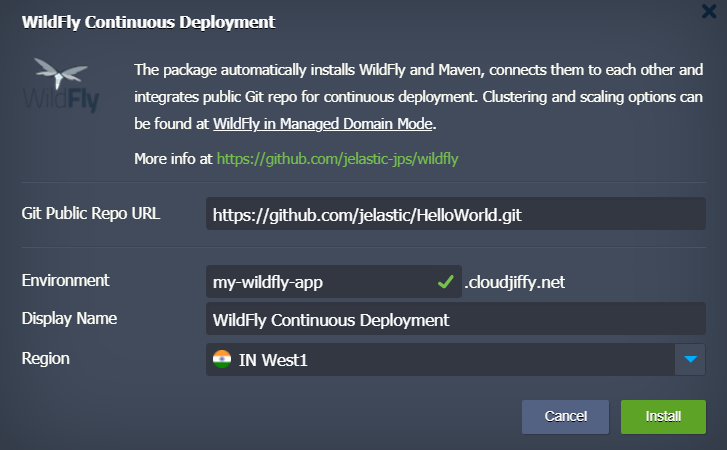Open the jelastic-jps/wildfly GitHub link
Viewport: 727px width, 450px height.
pyautogui.click(x=337, y=158)
